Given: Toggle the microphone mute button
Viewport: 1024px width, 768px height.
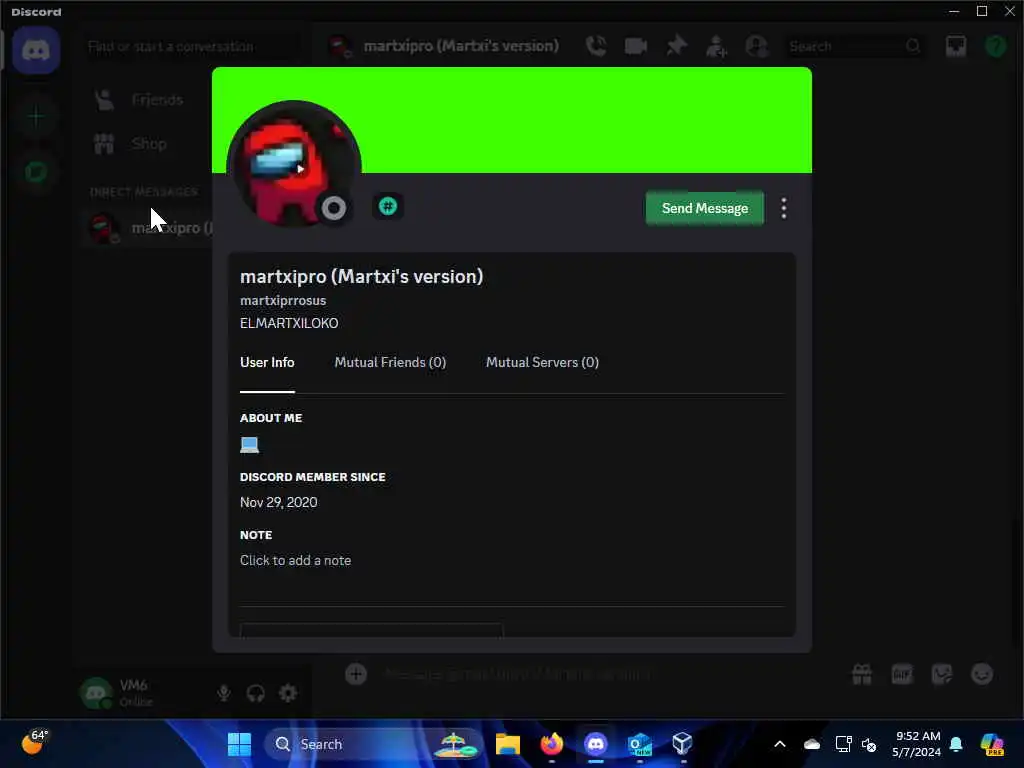Looking at the screenshot, I should click(224, 693).
